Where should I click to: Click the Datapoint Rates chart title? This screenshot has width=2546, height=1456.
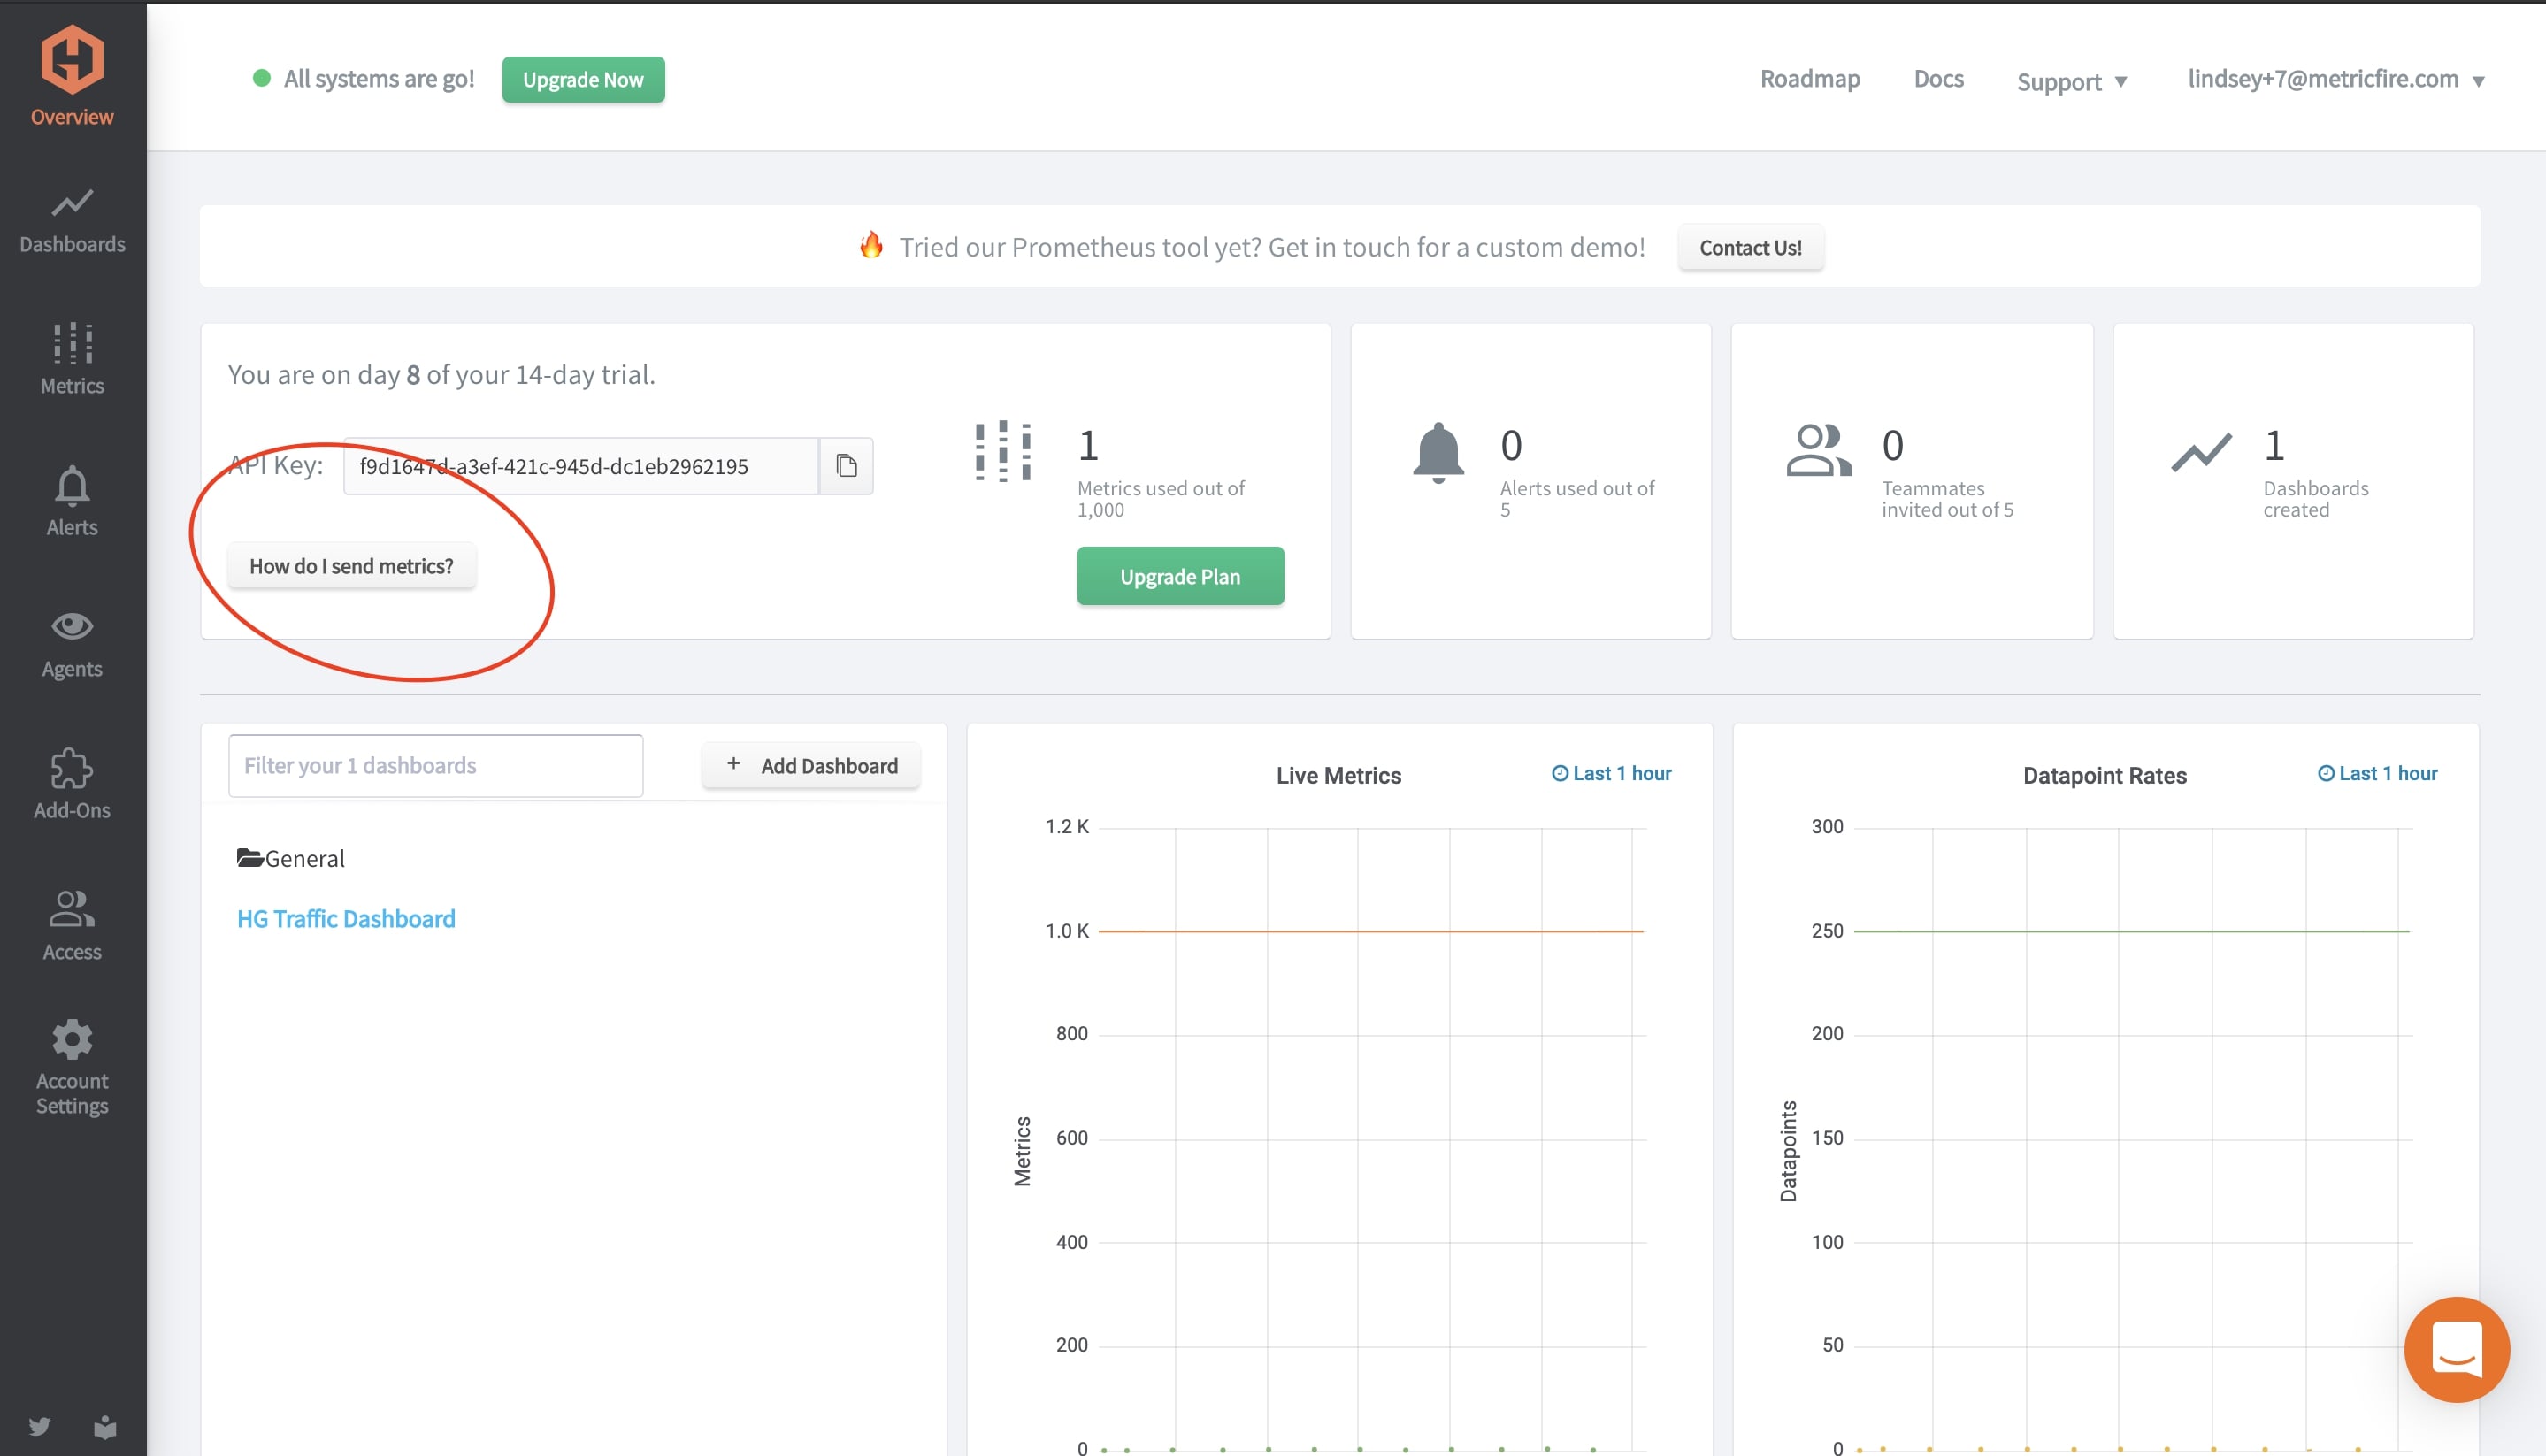click(2104, 775)
